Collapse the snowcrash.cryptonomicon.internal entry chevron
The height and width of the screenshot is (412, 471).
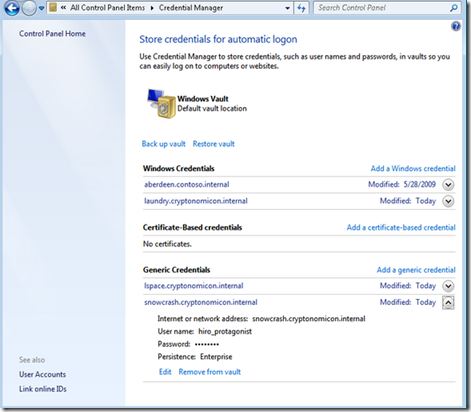click(x=448, y=303)
